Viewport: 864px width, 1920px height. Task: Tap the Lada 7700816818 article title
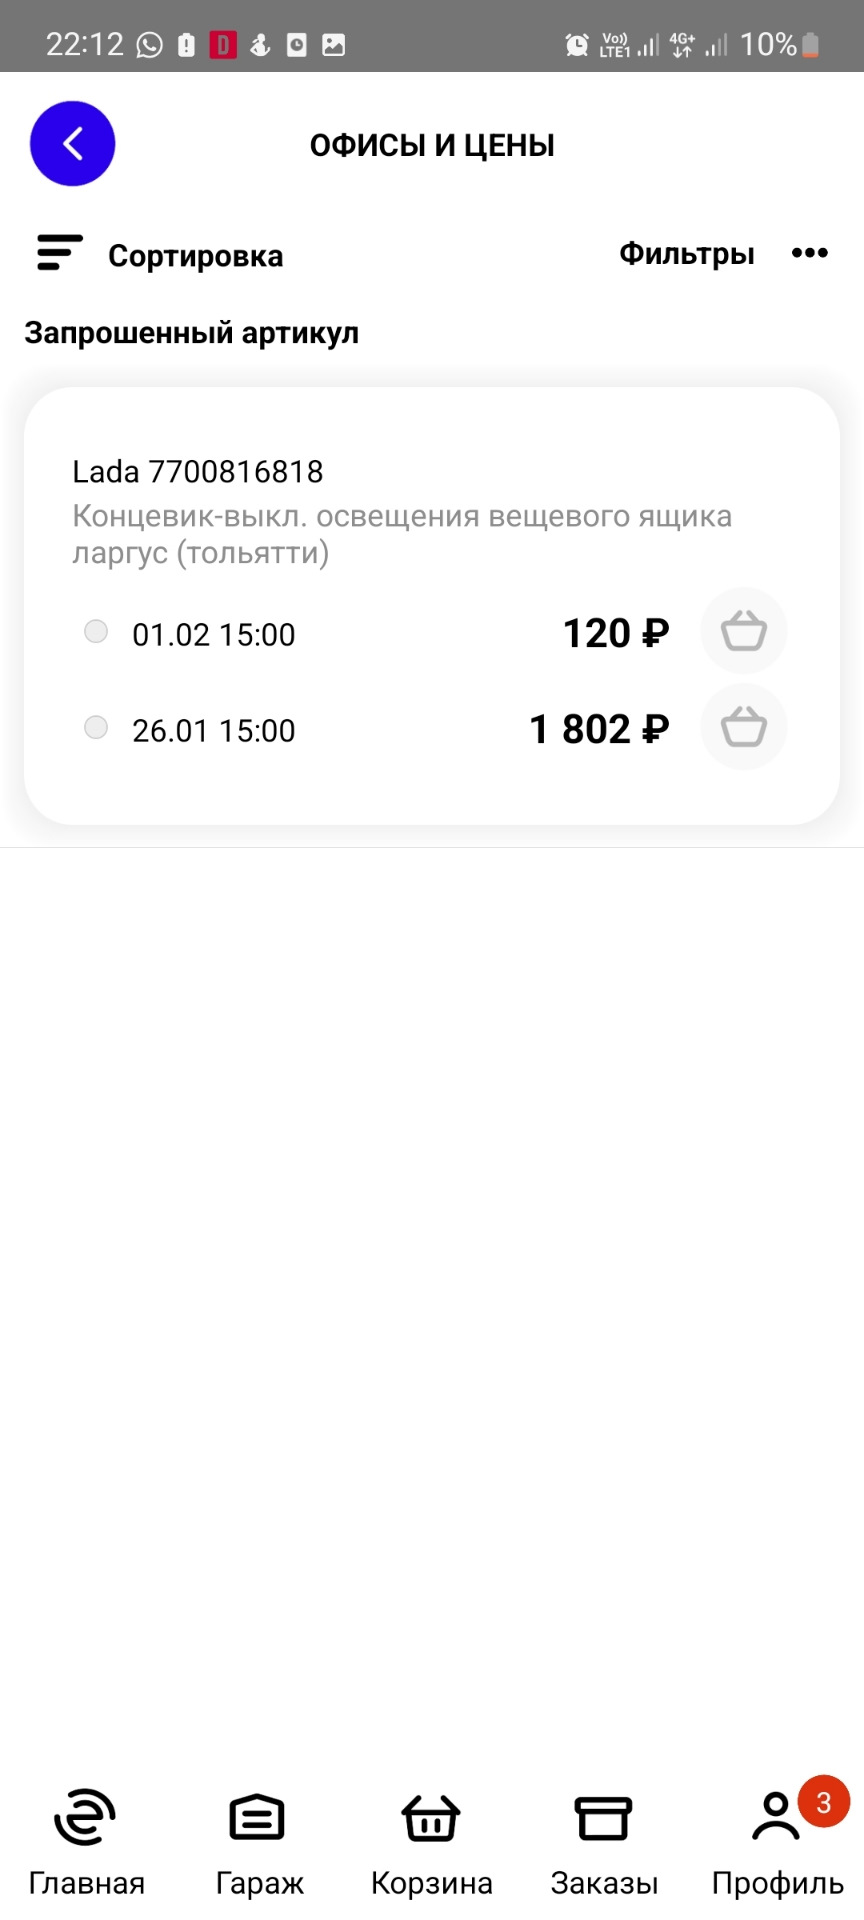click(x=198, y=471)
